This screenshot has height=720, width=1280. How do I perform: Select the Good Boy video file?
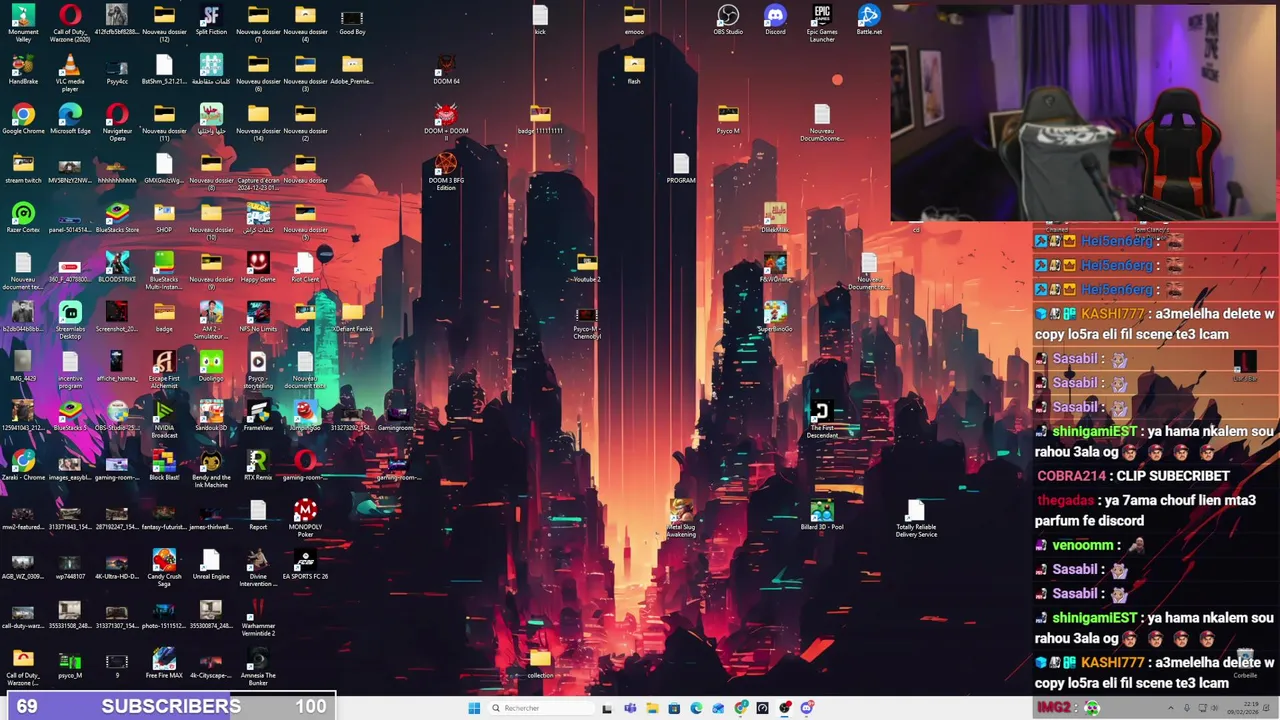point(352,20)
